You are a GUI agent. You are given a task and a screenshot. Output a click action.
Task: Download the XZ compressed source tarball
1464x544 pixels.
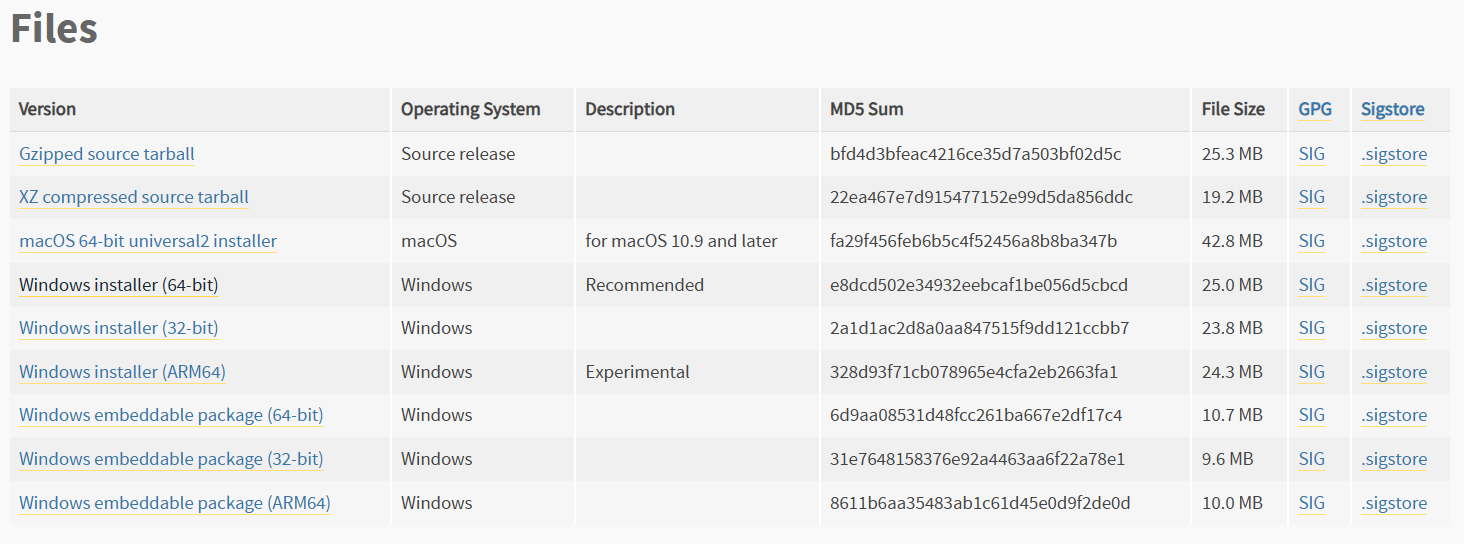(133, 197)
